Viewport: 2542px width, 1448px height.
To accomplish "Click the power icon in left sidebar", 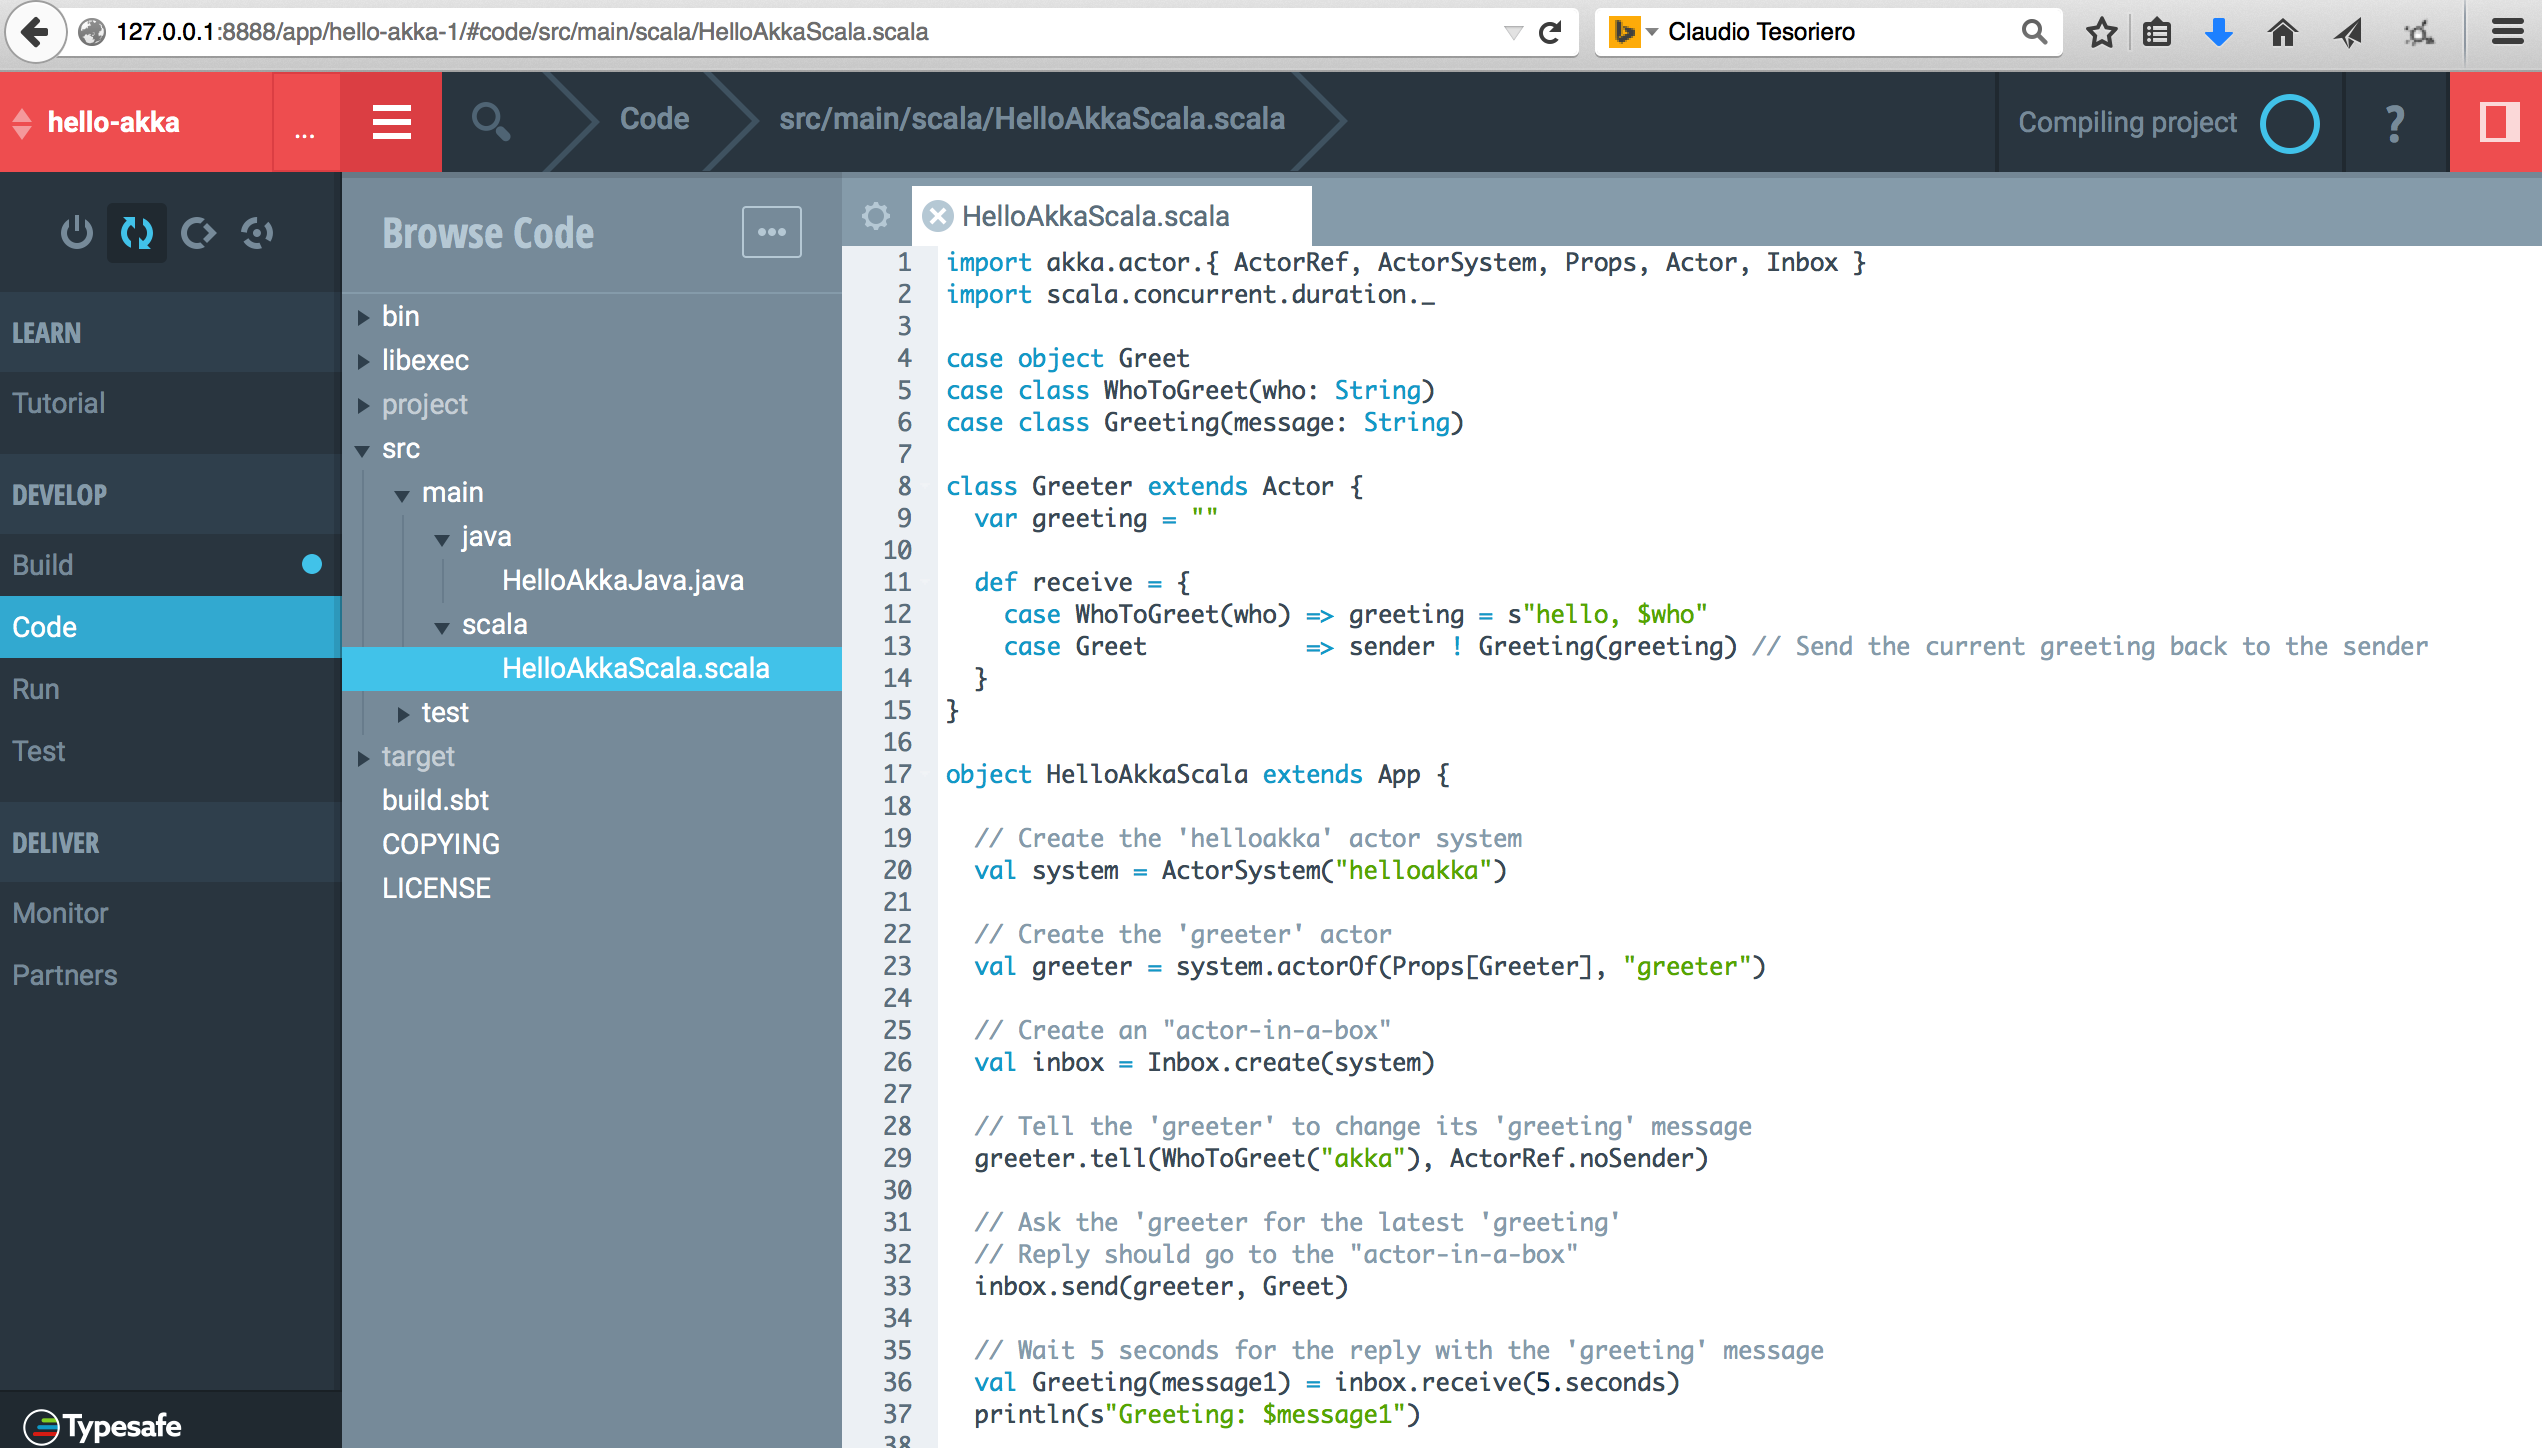I will 76,233.
